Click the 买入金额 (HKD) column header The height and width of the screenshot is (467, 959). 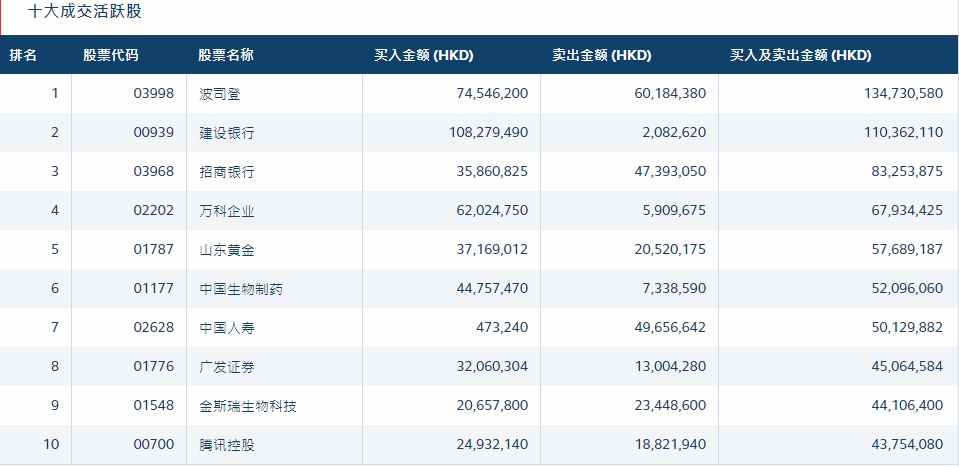coord(424,55)
